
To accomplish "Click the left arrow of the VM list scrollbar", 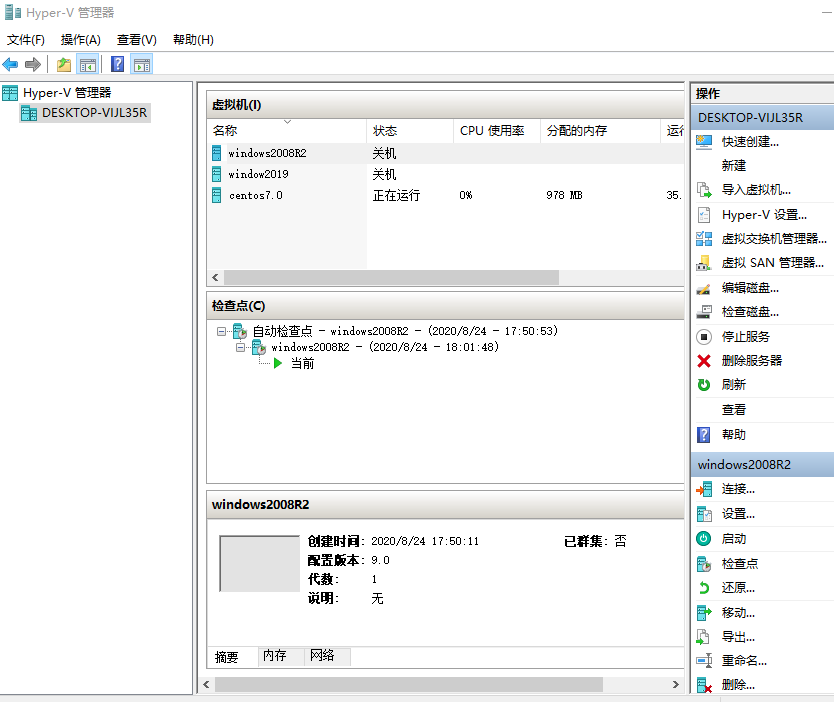I will 215,277.
